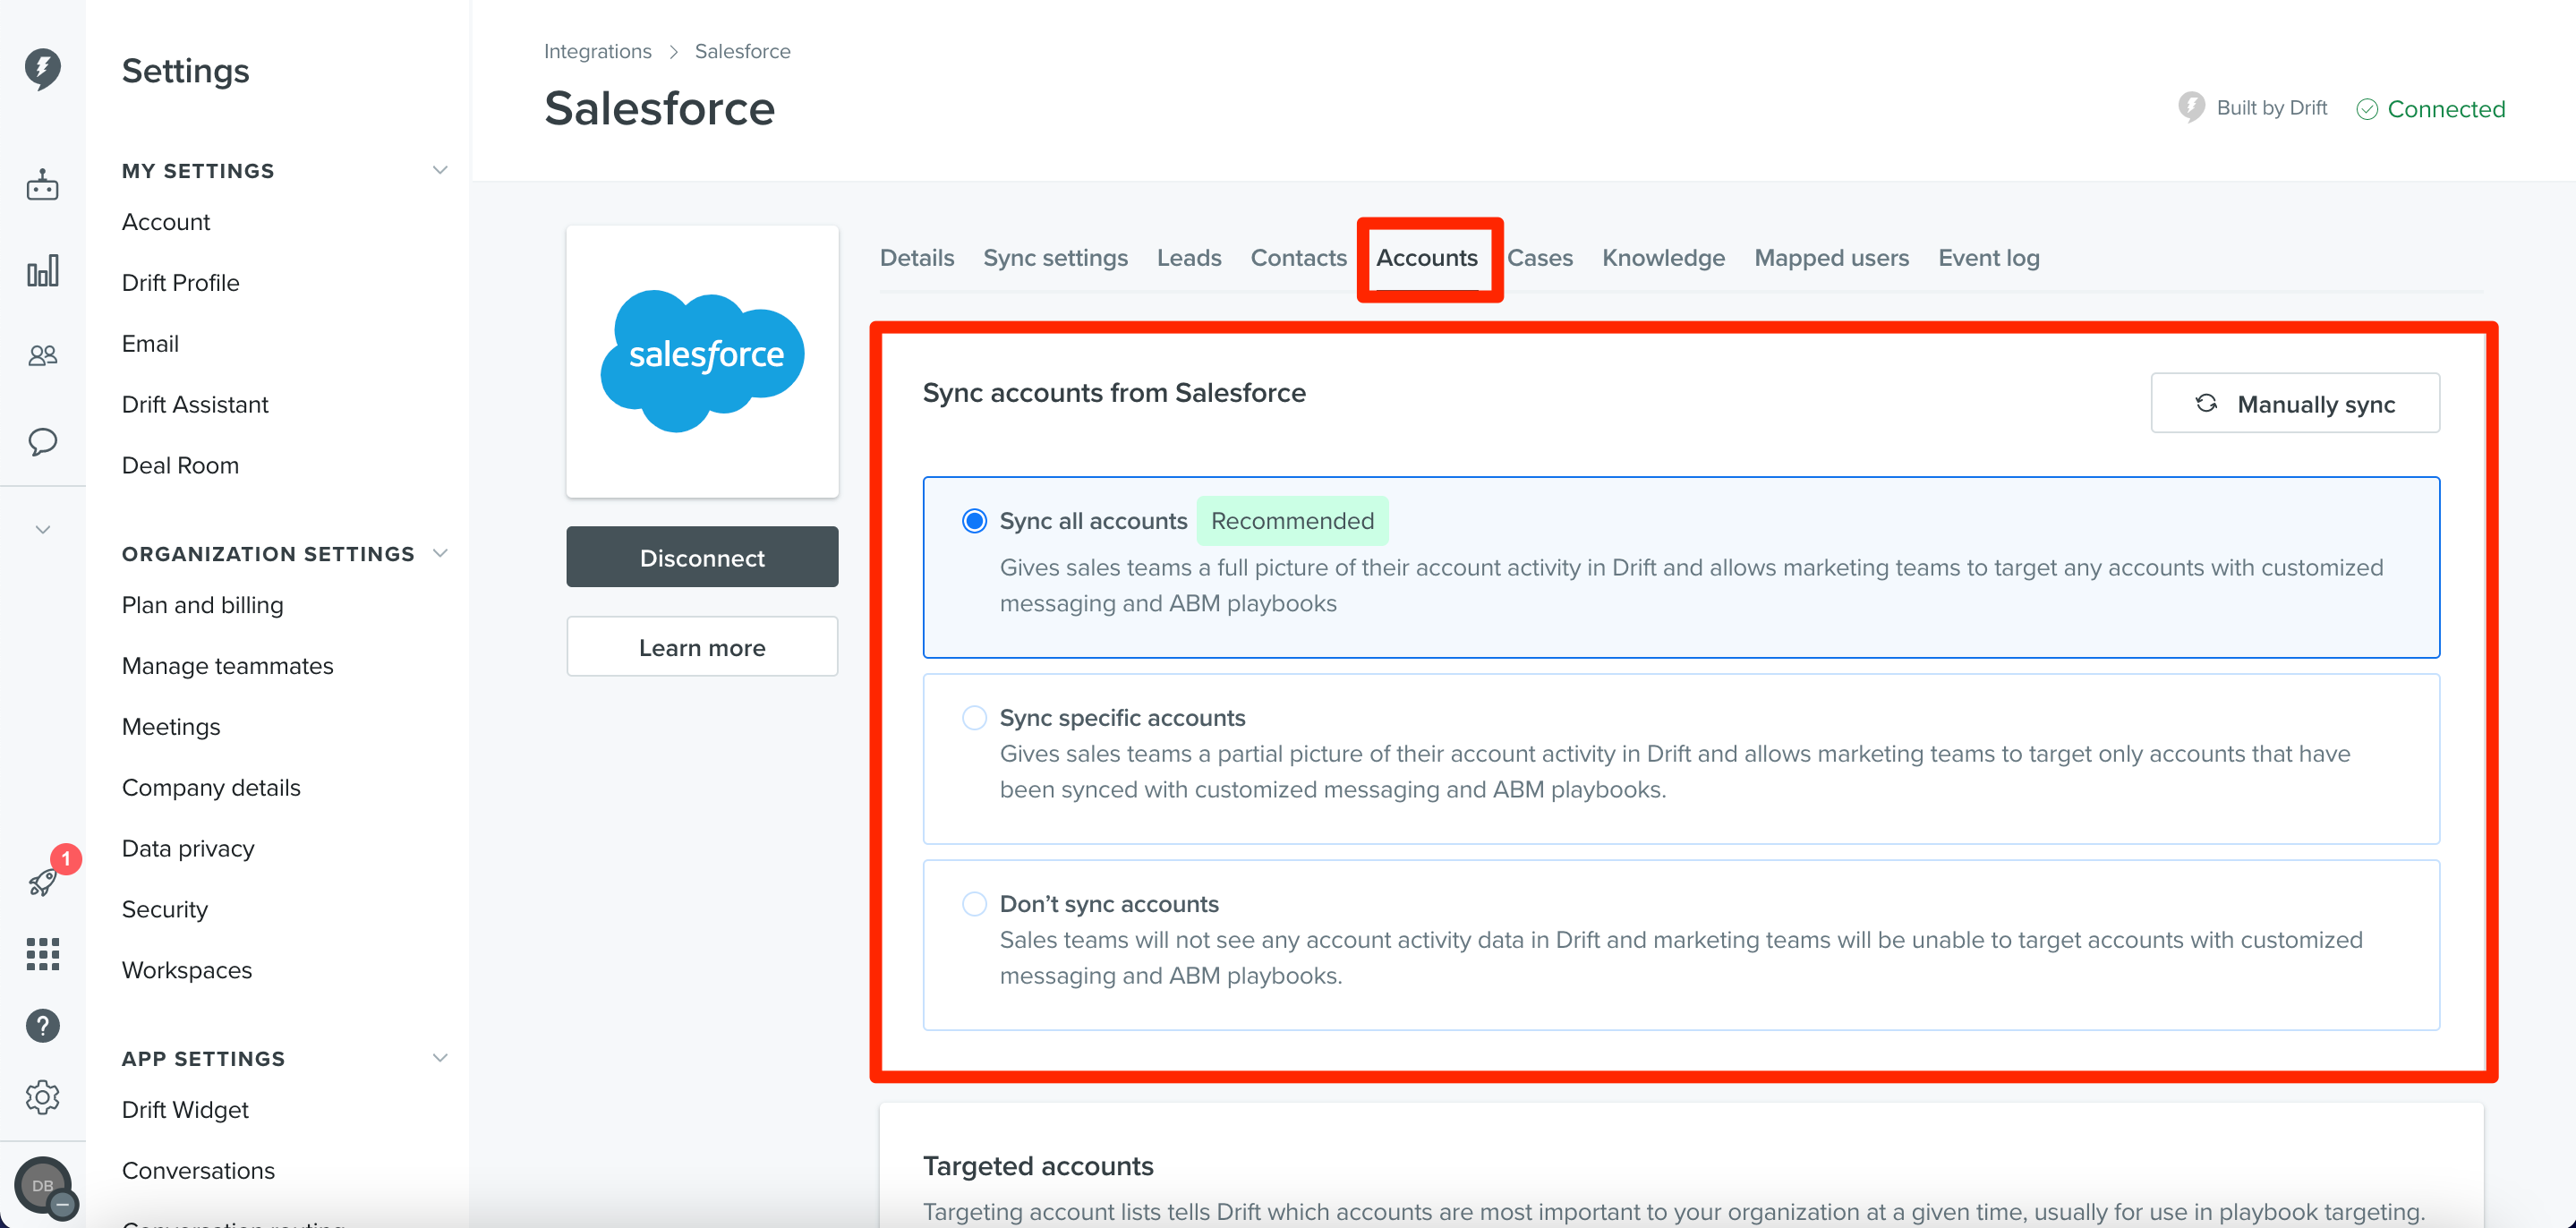Open Manage teammates settings
This screenshot has height=1228, width=2576.
tap(228, 666)
